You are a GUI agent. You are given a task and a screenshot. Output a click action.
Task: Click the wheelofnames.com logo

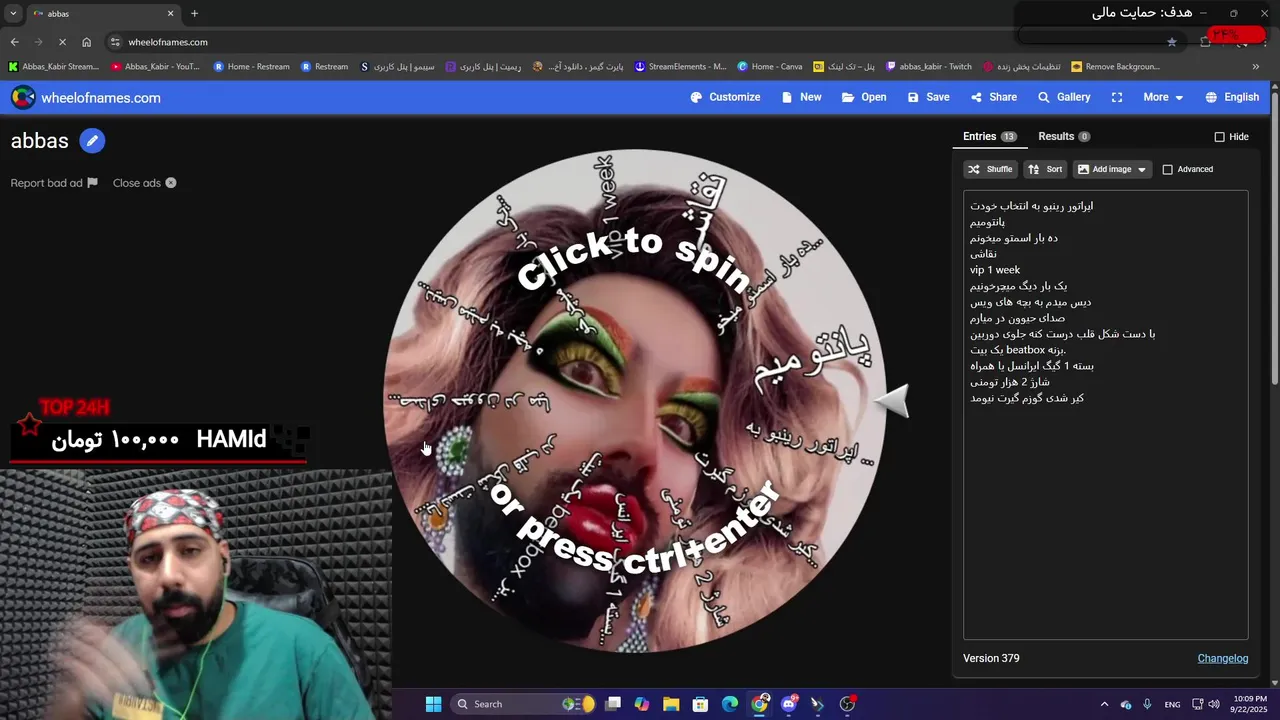[86, 97]
